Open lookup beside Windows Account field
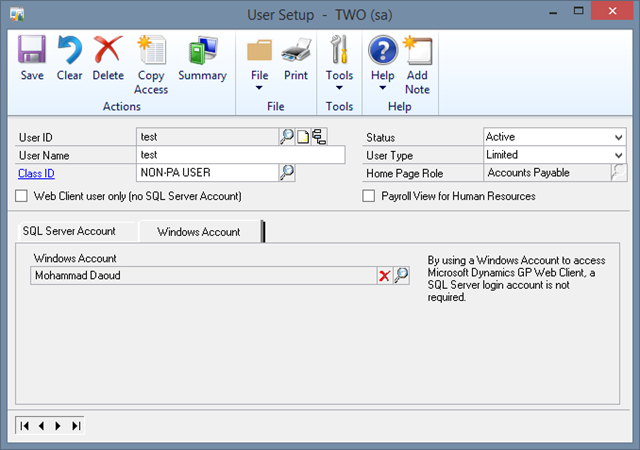This screenshot has height=450, width=640. [x=401, y=276]
